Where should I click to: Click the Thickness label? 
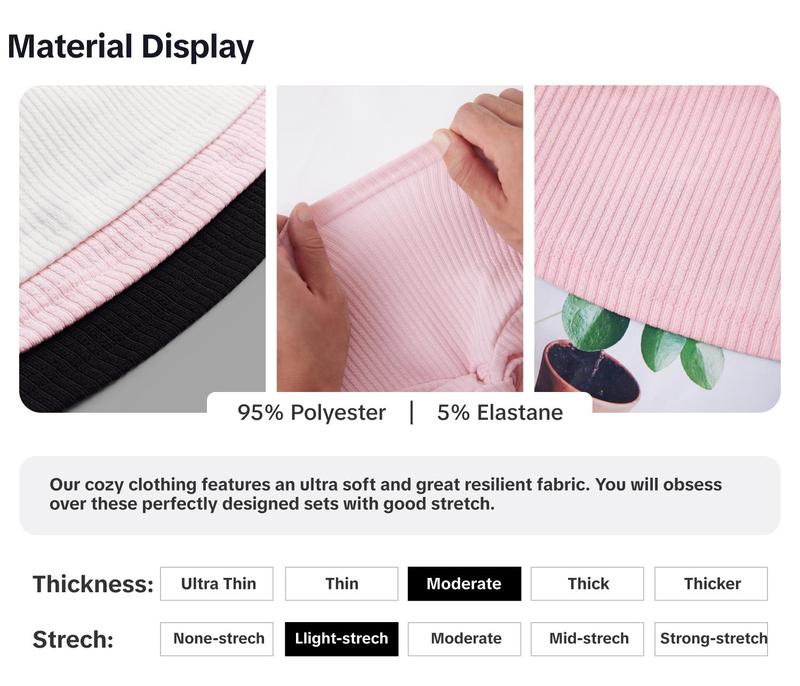pyautogui.click(x=93, y=584)
